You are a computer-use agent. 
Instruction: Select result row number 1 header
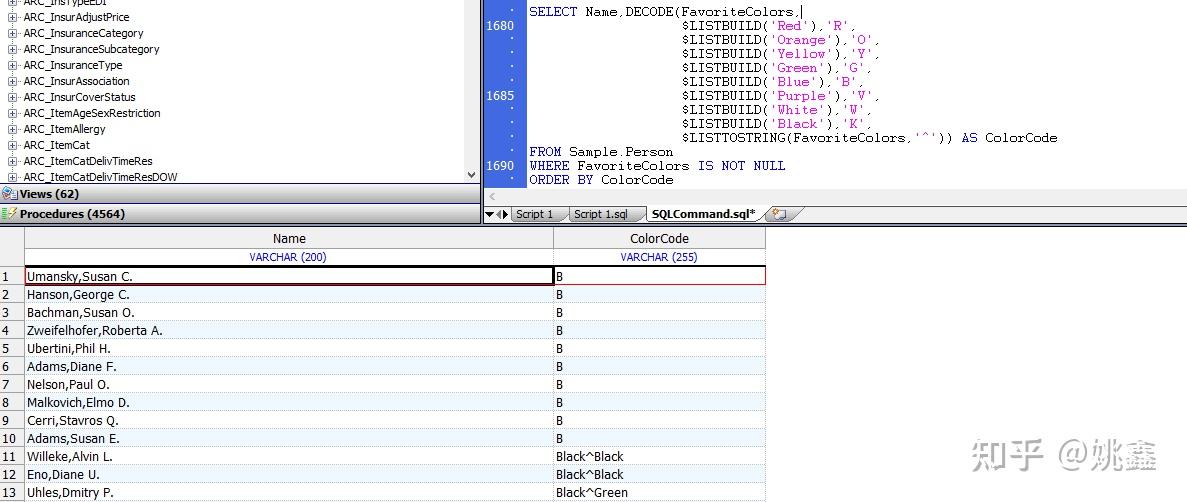tap(12, 276)
